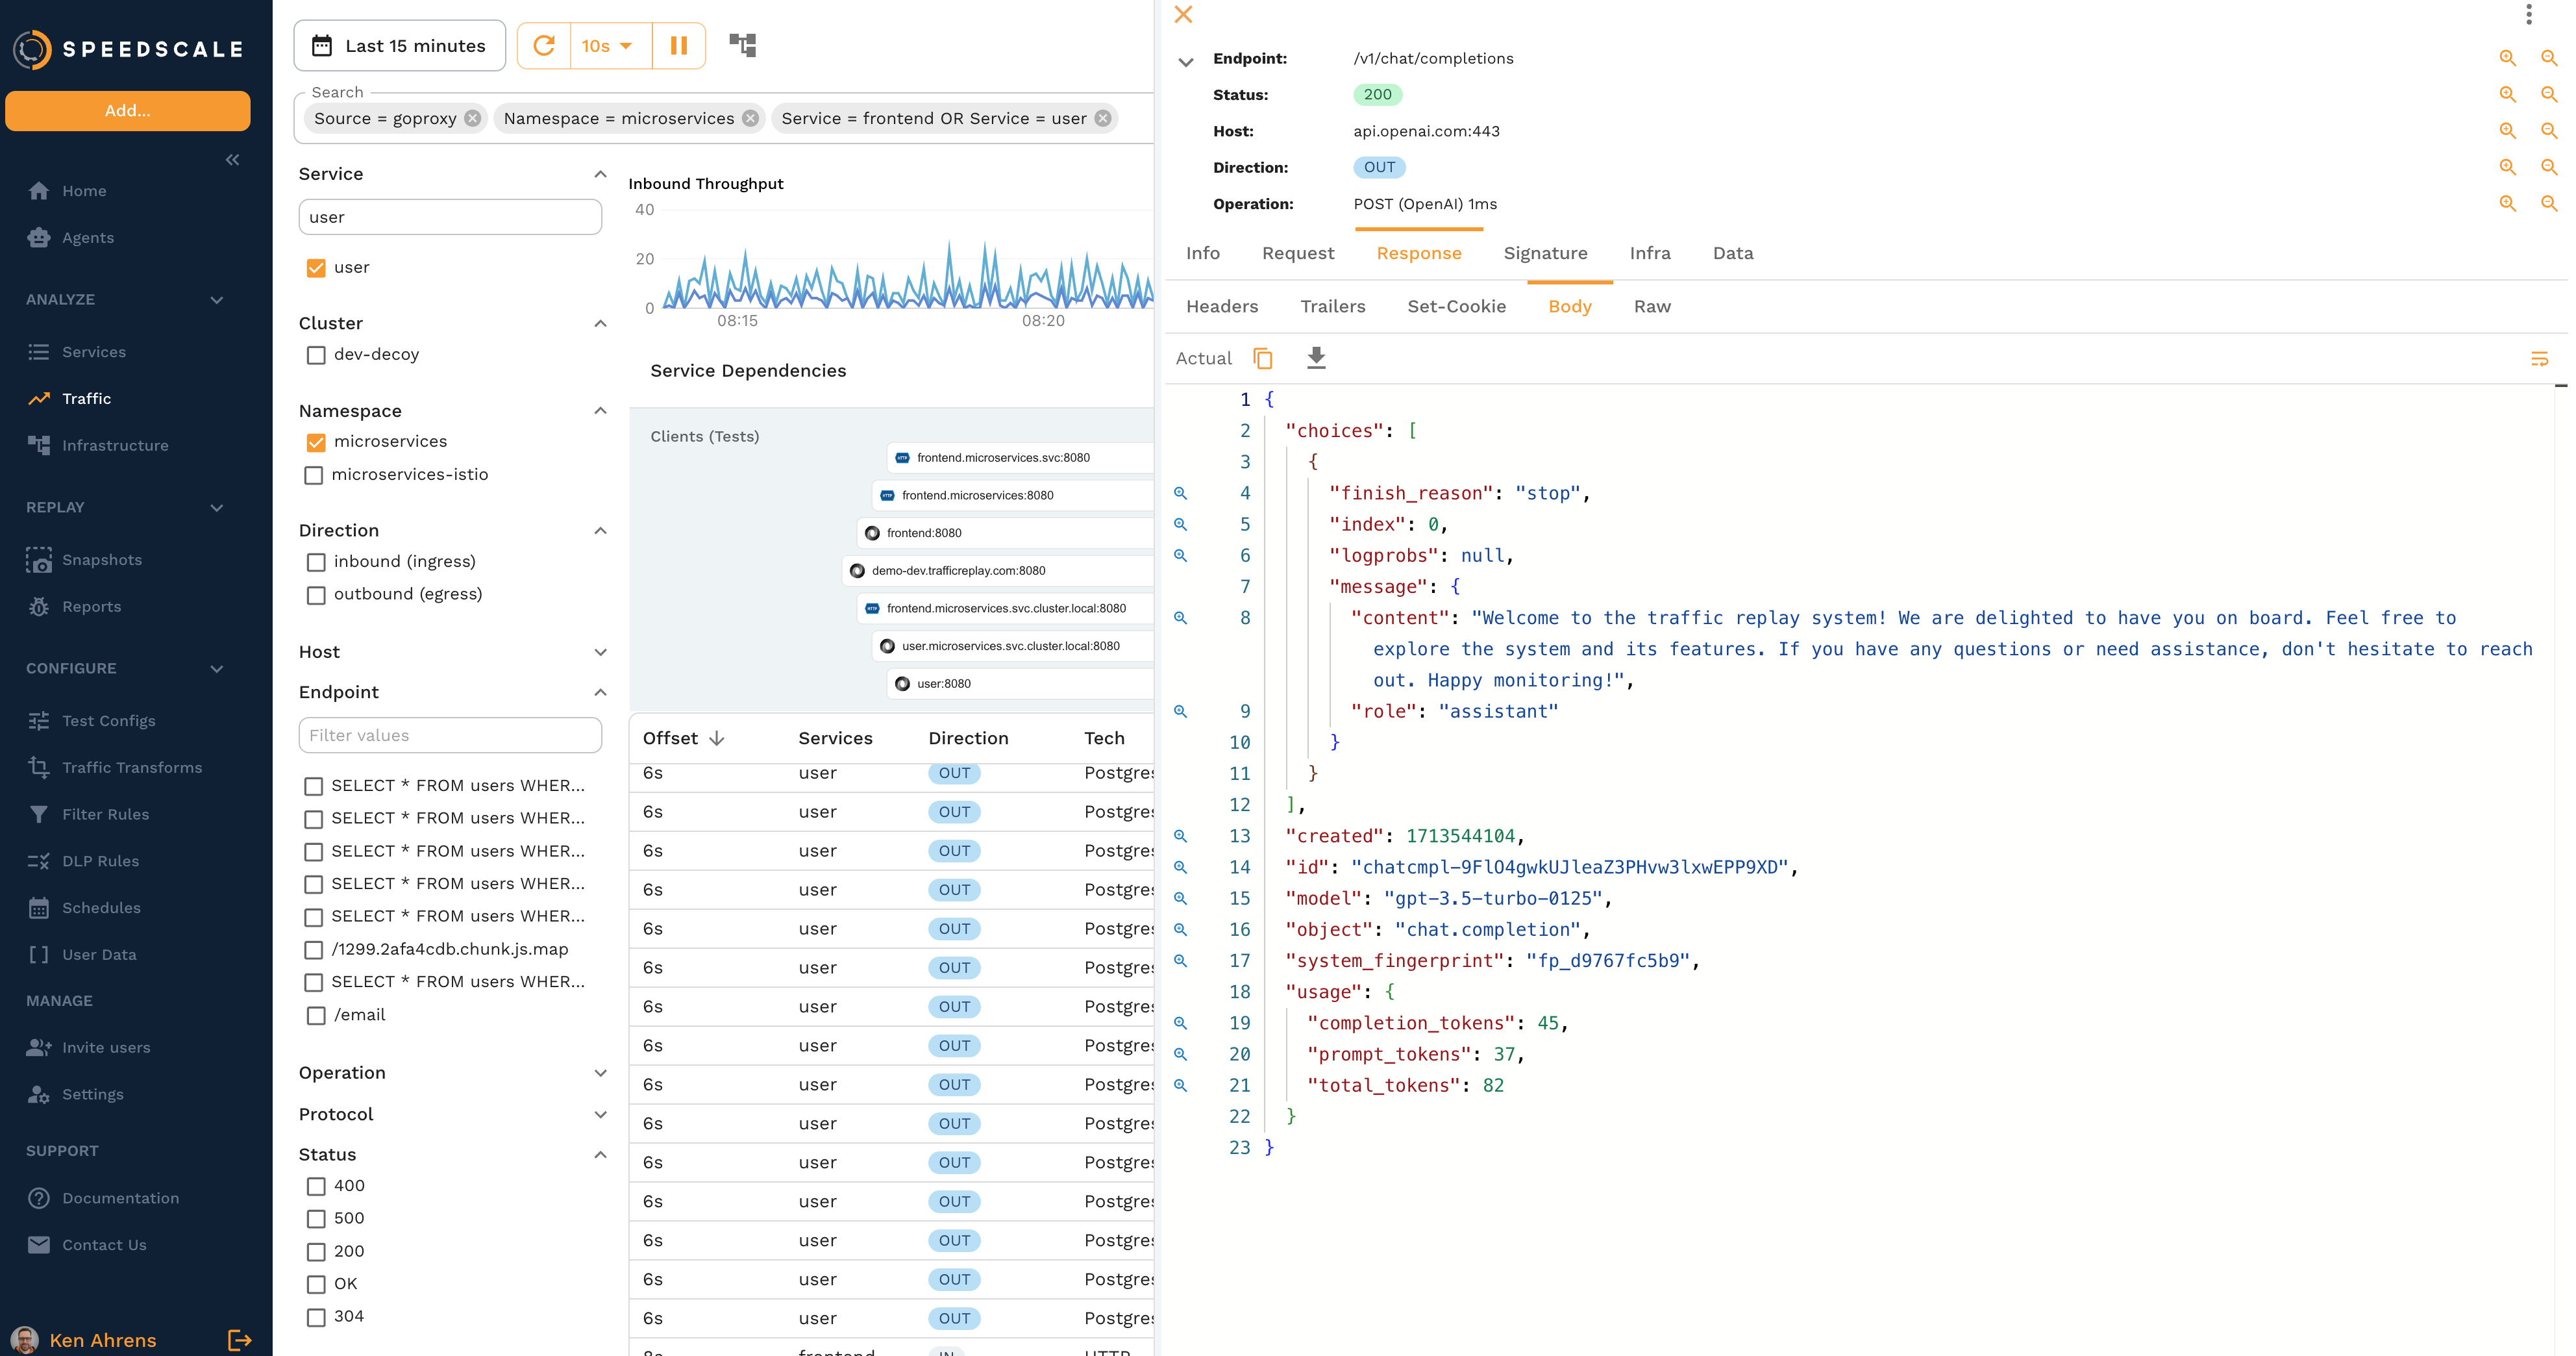Image resolution: width=2576 pixels, height=1356 pixels.
Task: Click the magnifier beside the model line
Action: (1181, 898)
